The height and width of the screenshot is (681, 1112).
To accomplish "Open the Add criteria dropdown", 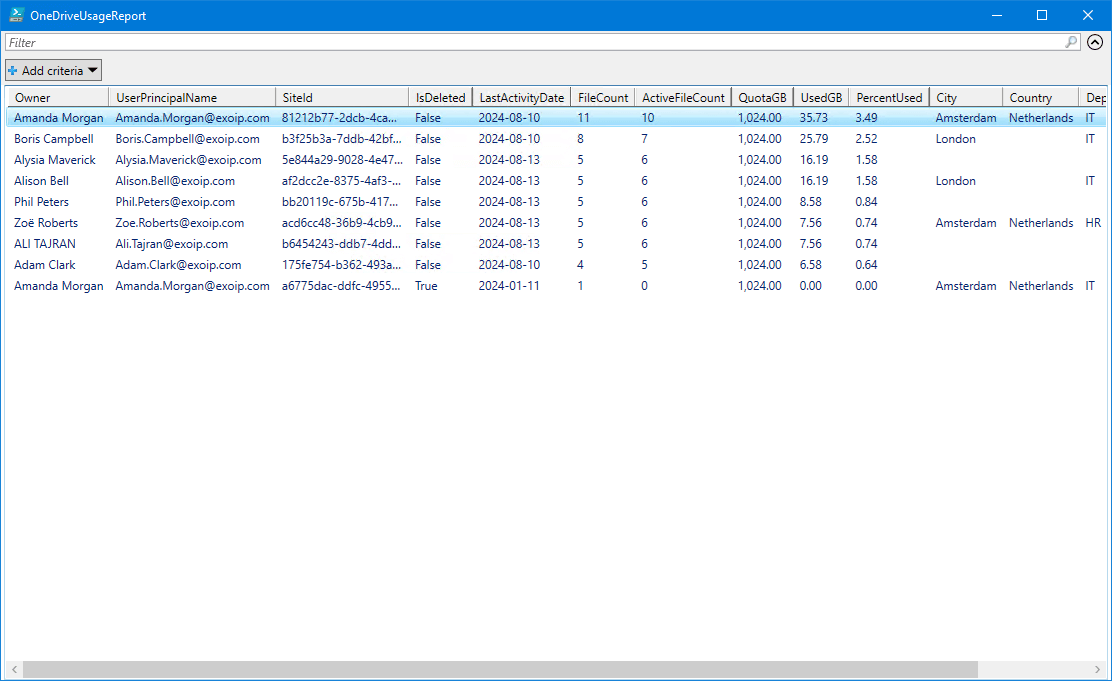I will tap(54, 70).
